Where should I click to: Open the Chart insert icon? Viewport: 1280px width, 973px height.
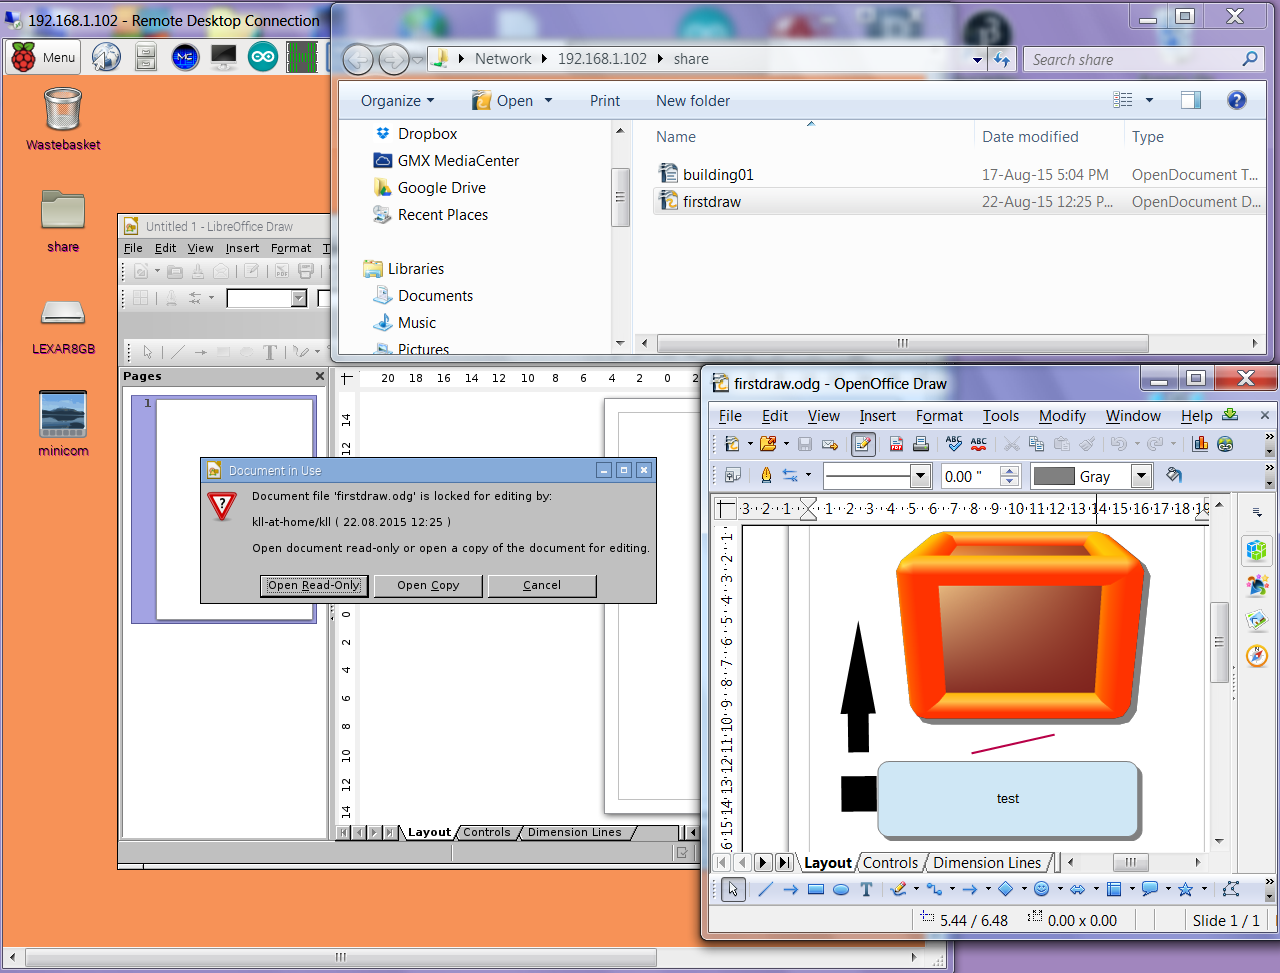tap(1200, 444)
